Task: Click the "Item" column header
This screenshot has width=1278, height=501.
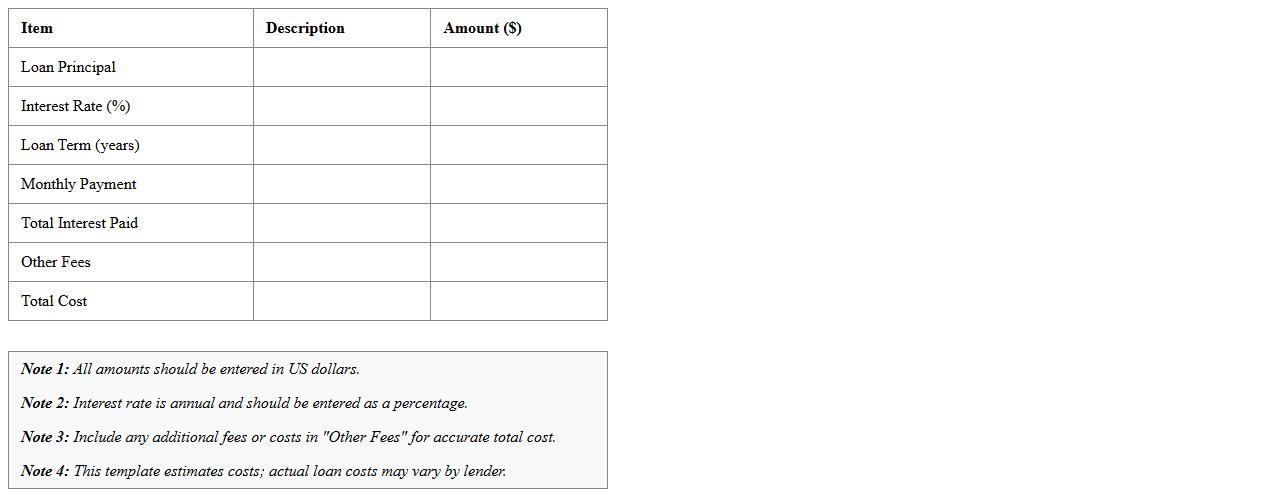Action: pos(37,28)
